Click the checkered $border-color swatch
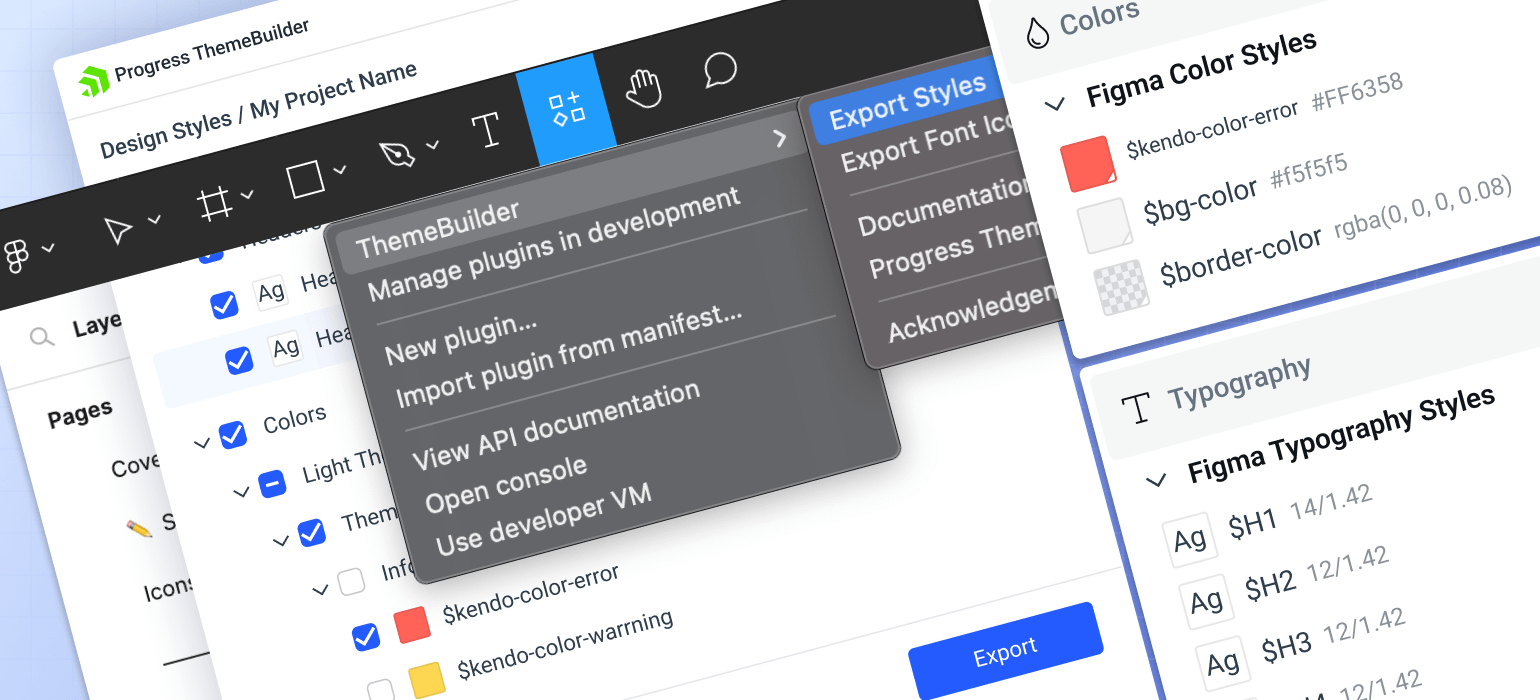This screenshot has height=700, width=1540. point(1121,288)
